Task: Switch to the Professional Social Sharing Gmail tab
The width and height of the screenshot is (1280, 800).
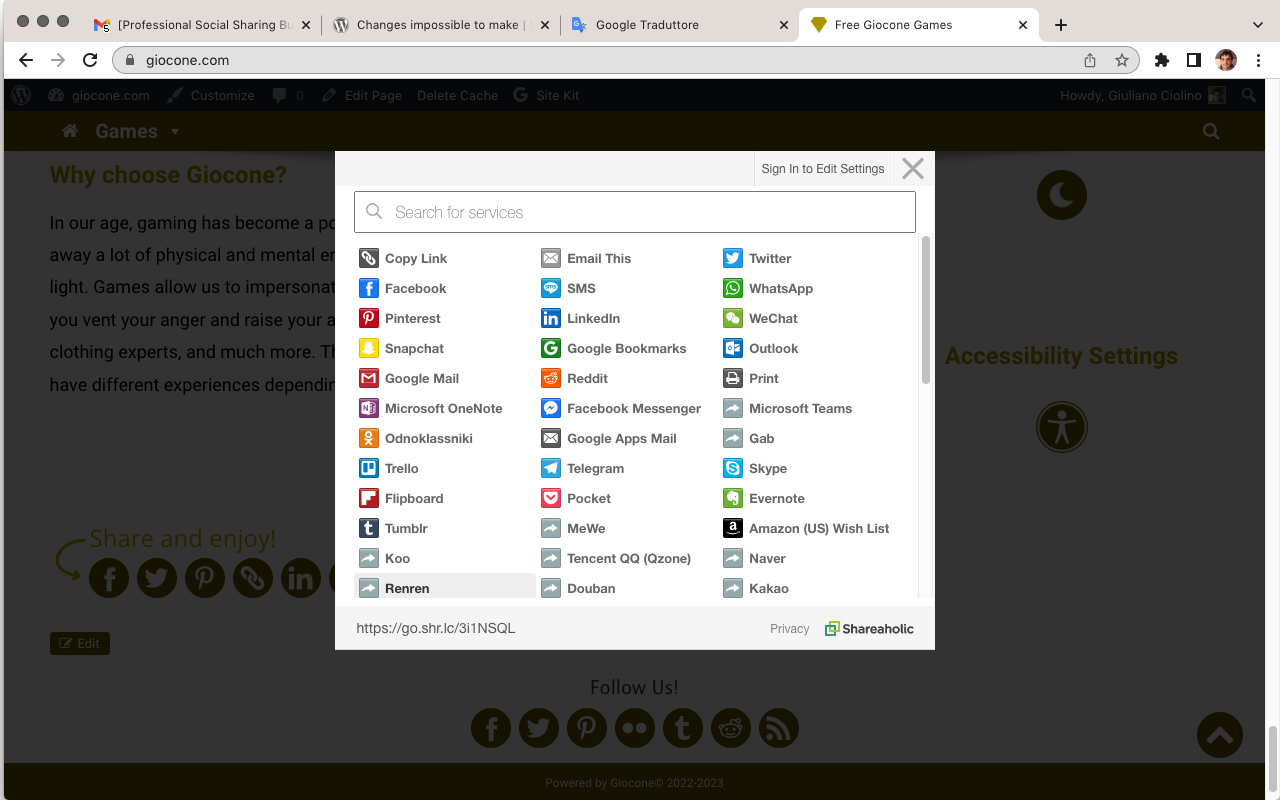Action: coord(201,25)
